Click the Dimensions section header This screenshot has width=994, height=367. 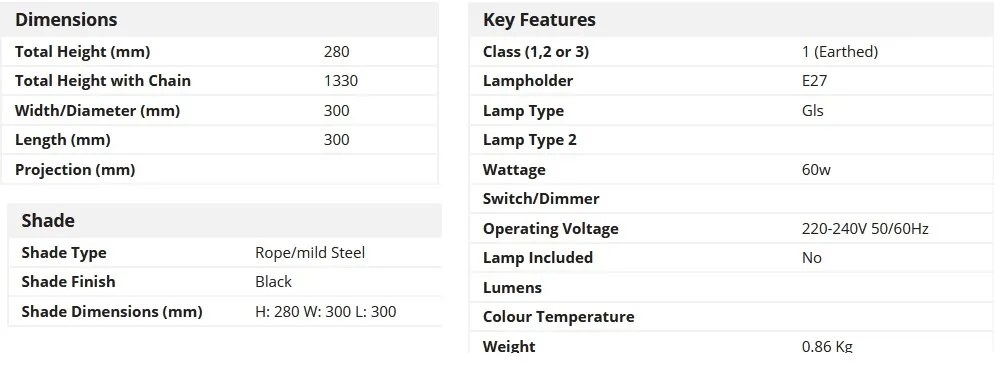point(66,20)
